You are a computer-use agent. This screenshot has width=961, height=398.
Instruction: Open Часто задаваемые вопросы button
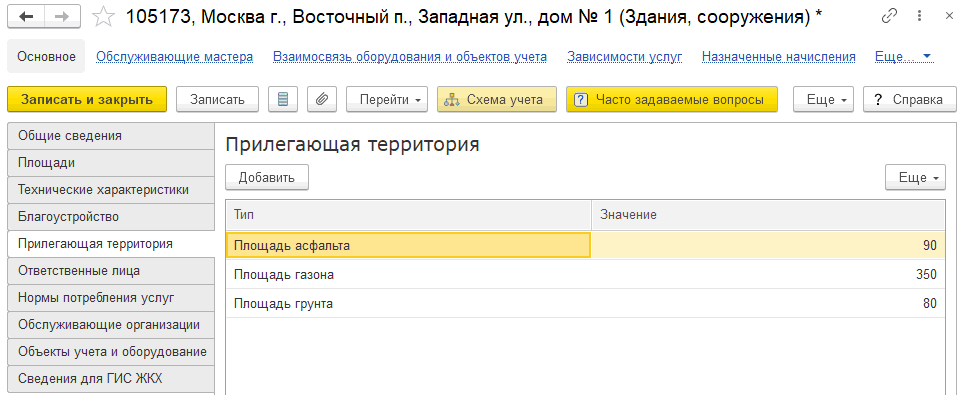click(672, 99)
